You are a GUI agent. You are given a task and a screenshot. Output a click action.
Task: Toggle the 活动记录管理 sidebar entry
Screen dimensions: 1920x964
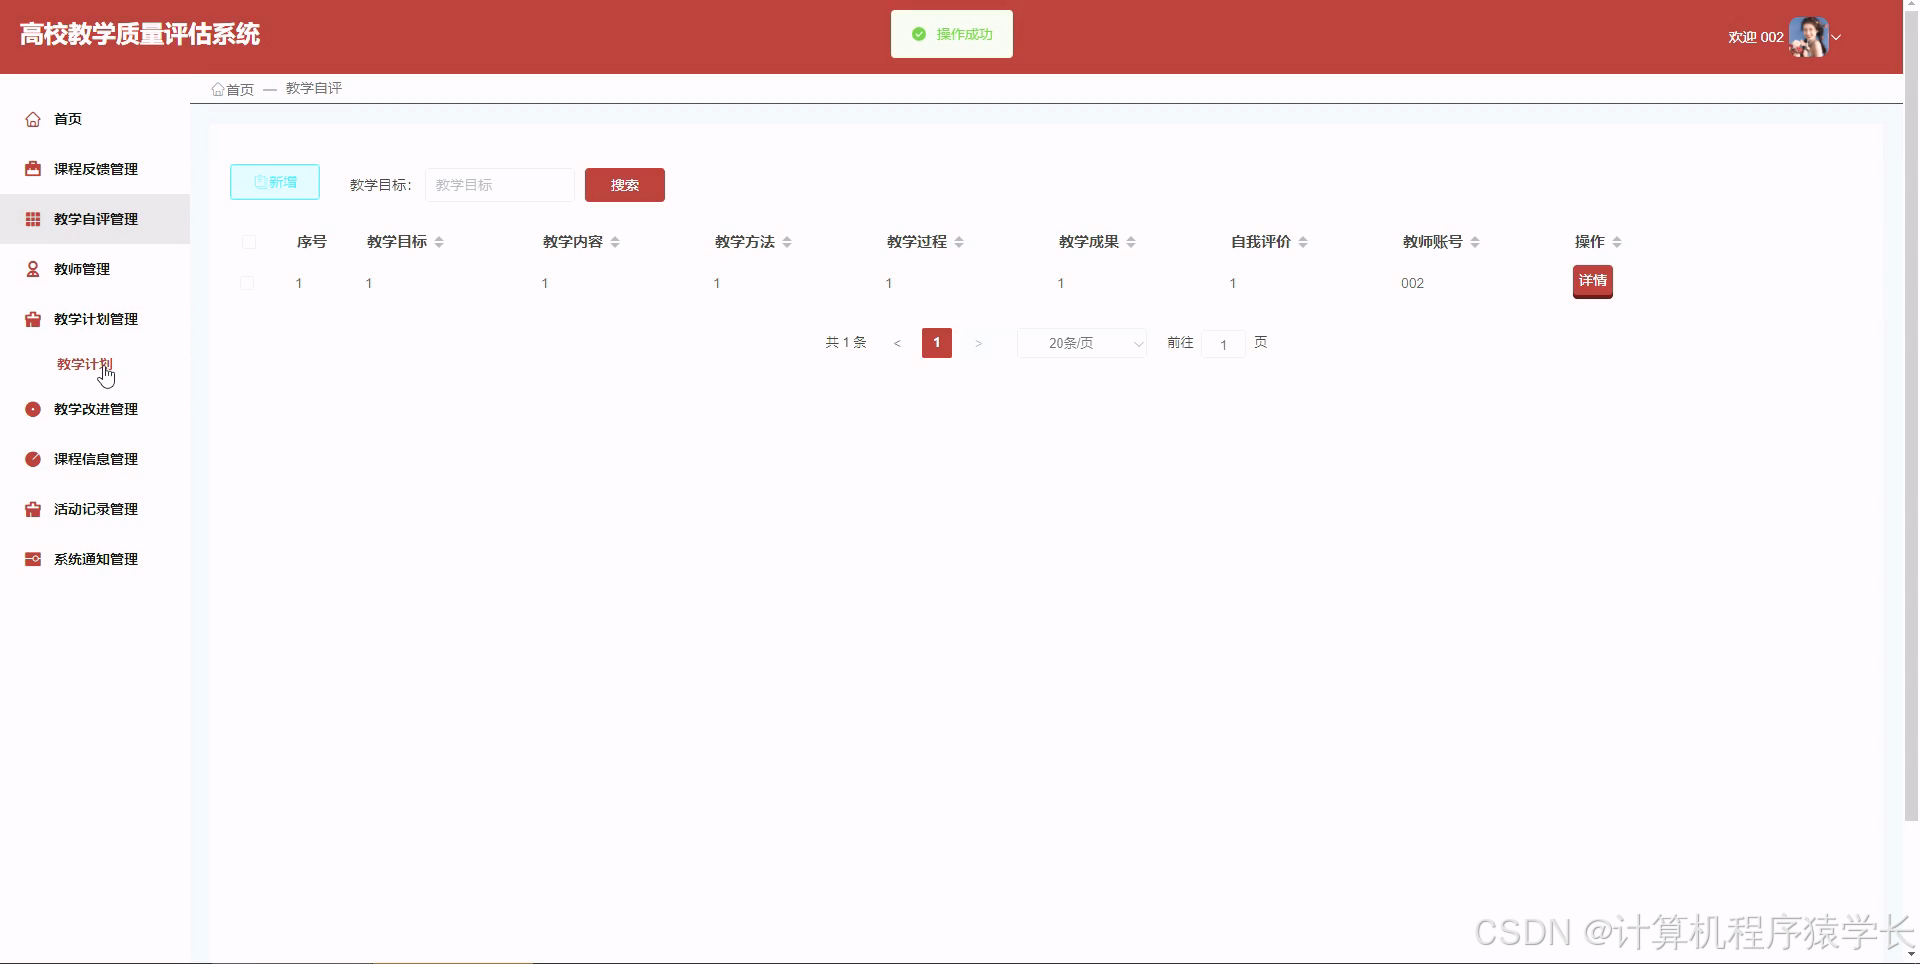click(x=95, y=509)
